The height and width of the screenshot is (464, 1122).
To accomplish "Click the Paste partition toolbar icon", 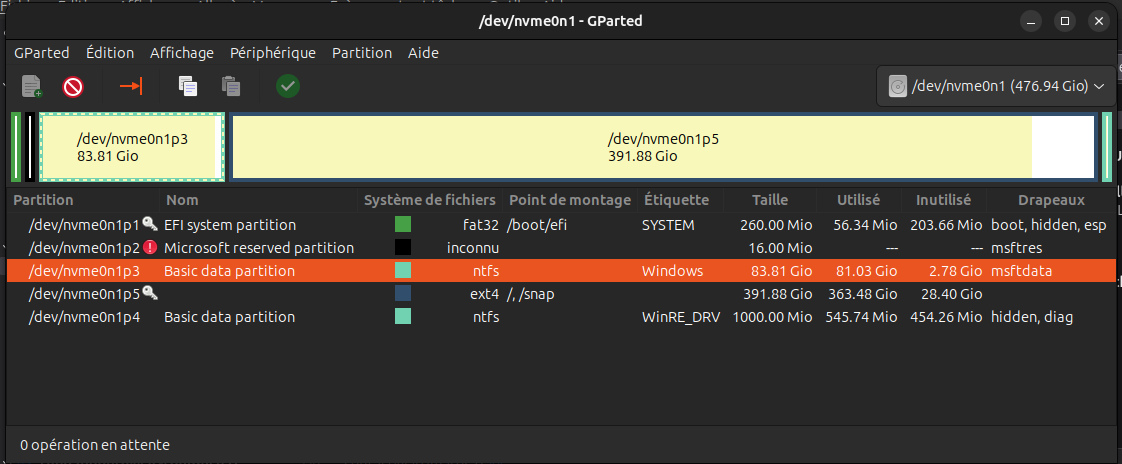I will pyautogui.click(x=230, y=87).
